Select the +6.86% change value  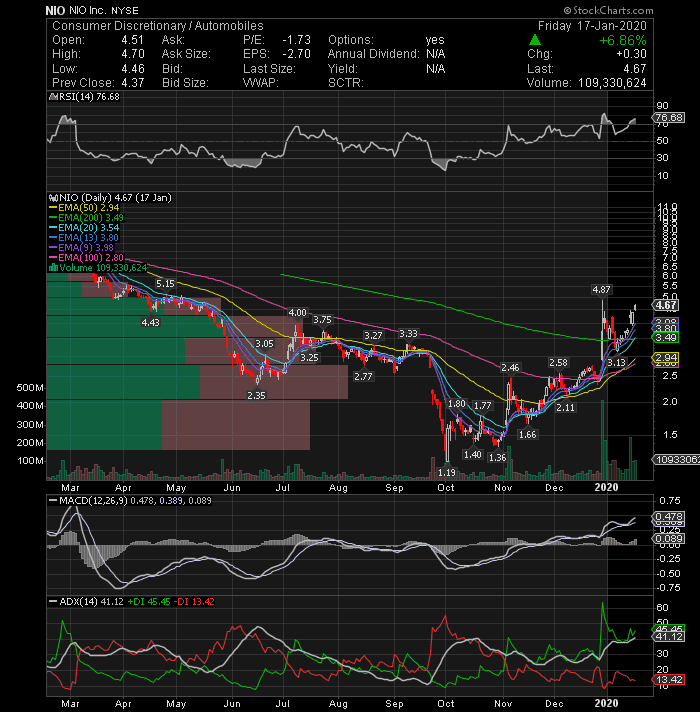[623, 40]
